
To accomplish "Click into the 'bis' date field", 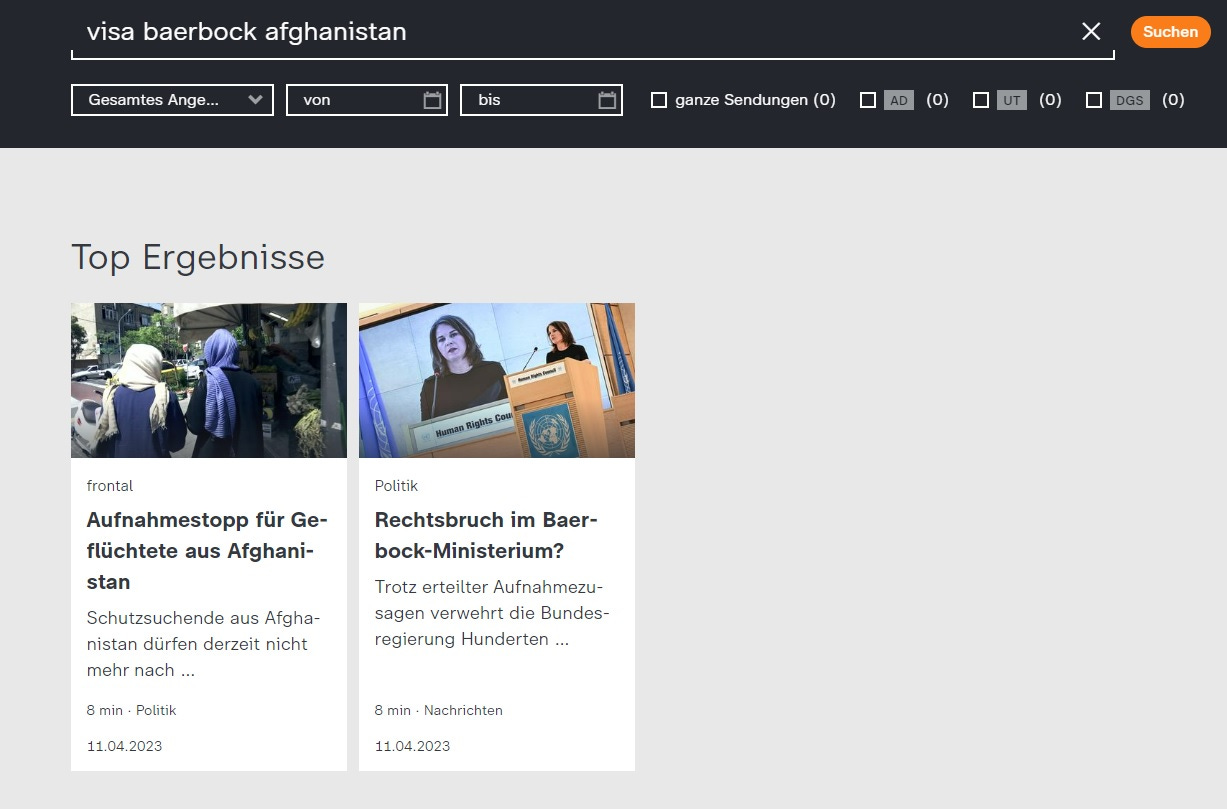I will tap(541, 100).
